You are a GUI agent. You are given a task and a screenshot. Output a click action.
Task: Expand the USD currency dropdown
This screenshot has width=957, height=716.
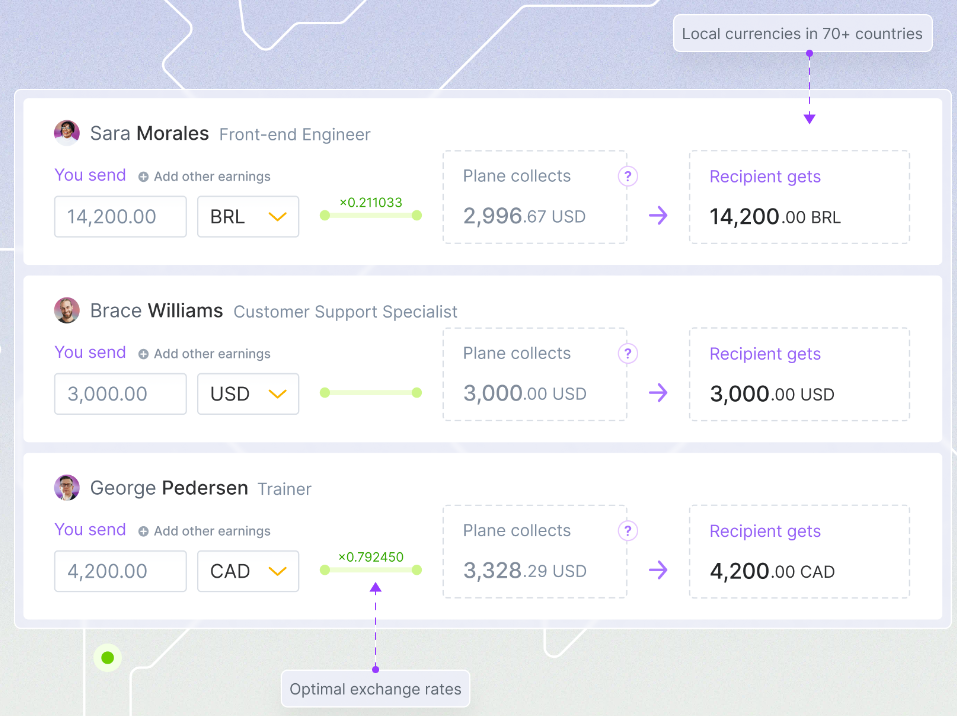[x=248, y=394]
